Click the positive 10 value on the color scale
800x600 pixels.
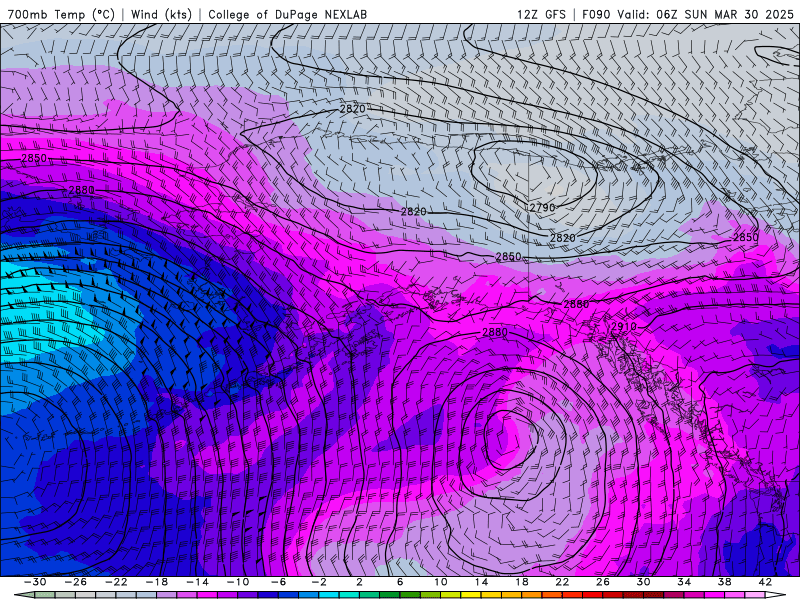point(441,582)
